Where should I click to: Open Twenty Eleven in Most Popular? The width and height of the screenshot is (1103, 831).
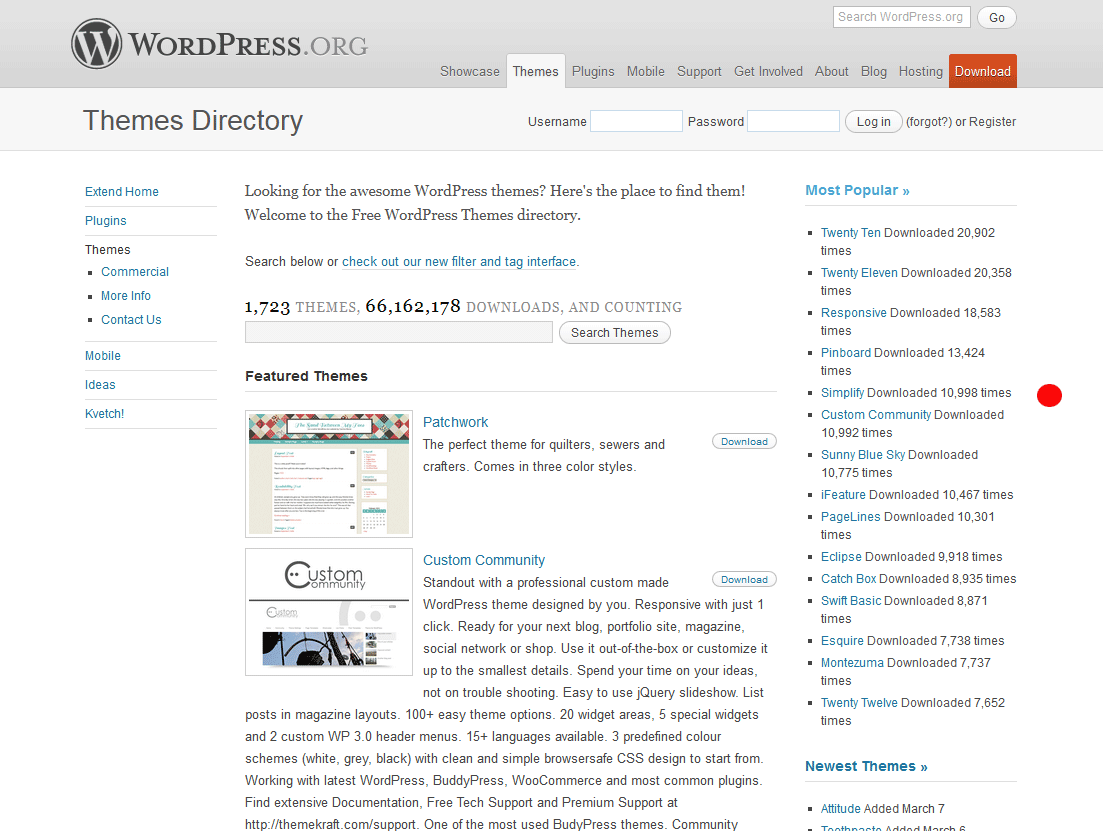pyautogui.click(x=859, y=272)
